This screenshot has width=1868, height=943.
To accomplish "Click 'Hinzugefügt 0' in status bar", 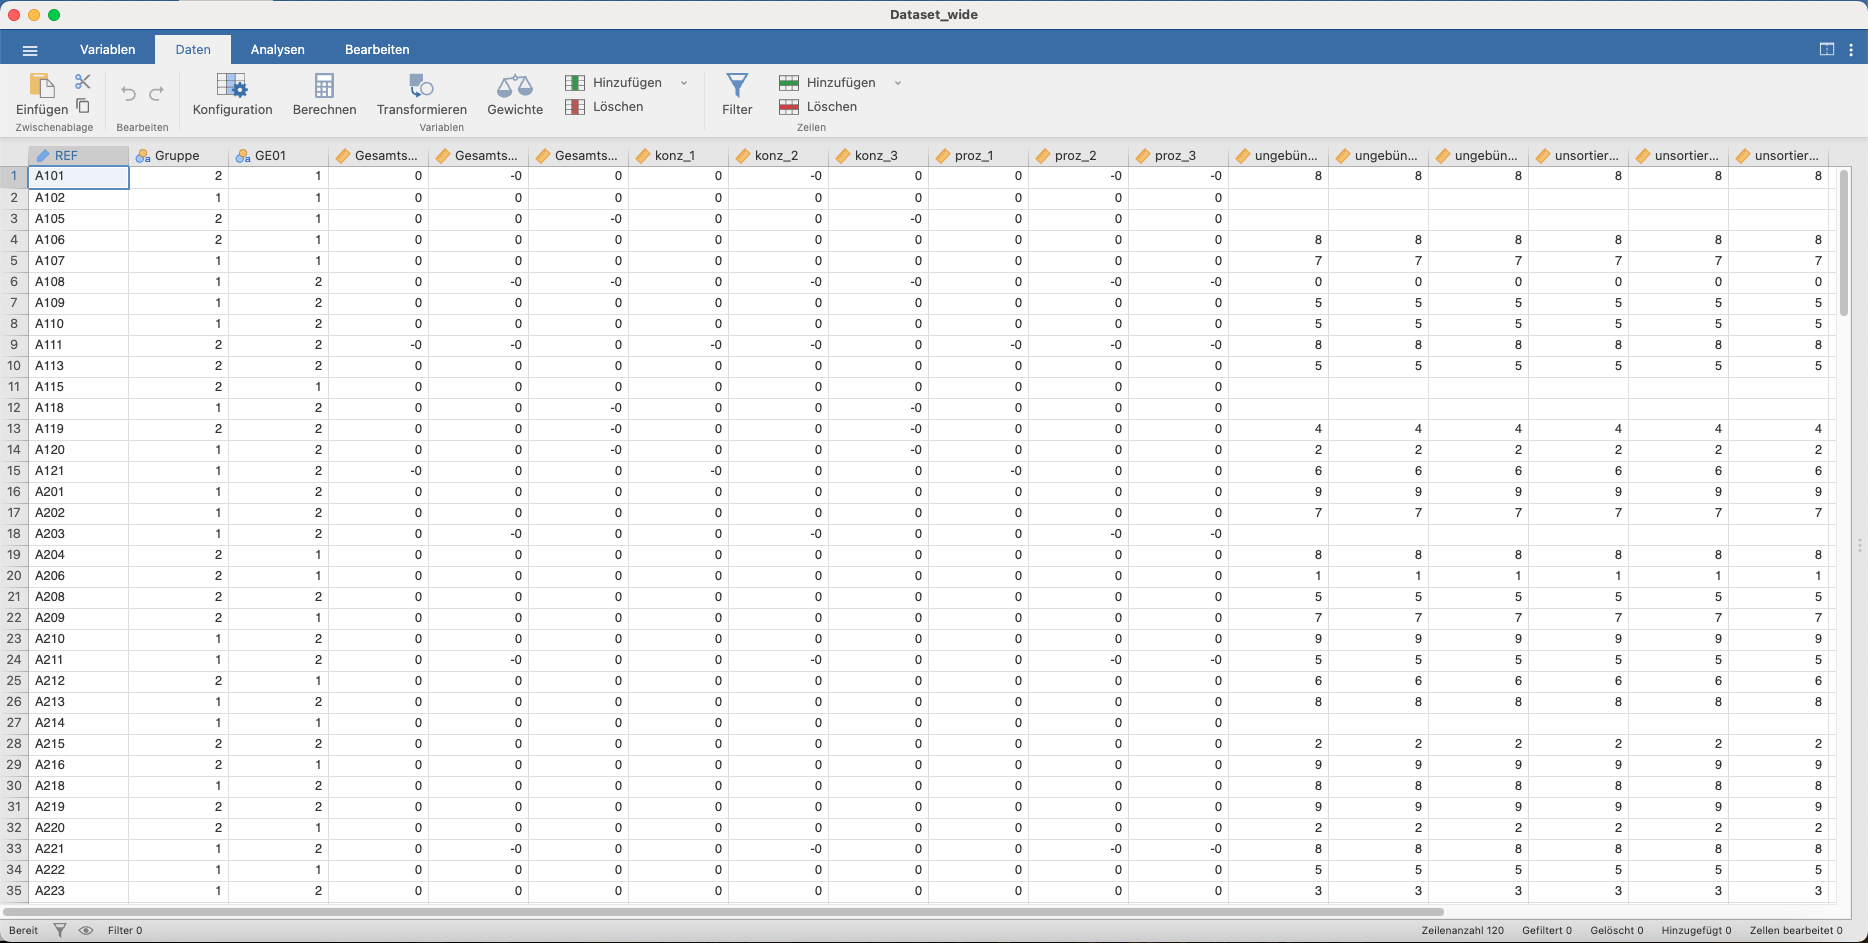I will point(1696,931).
